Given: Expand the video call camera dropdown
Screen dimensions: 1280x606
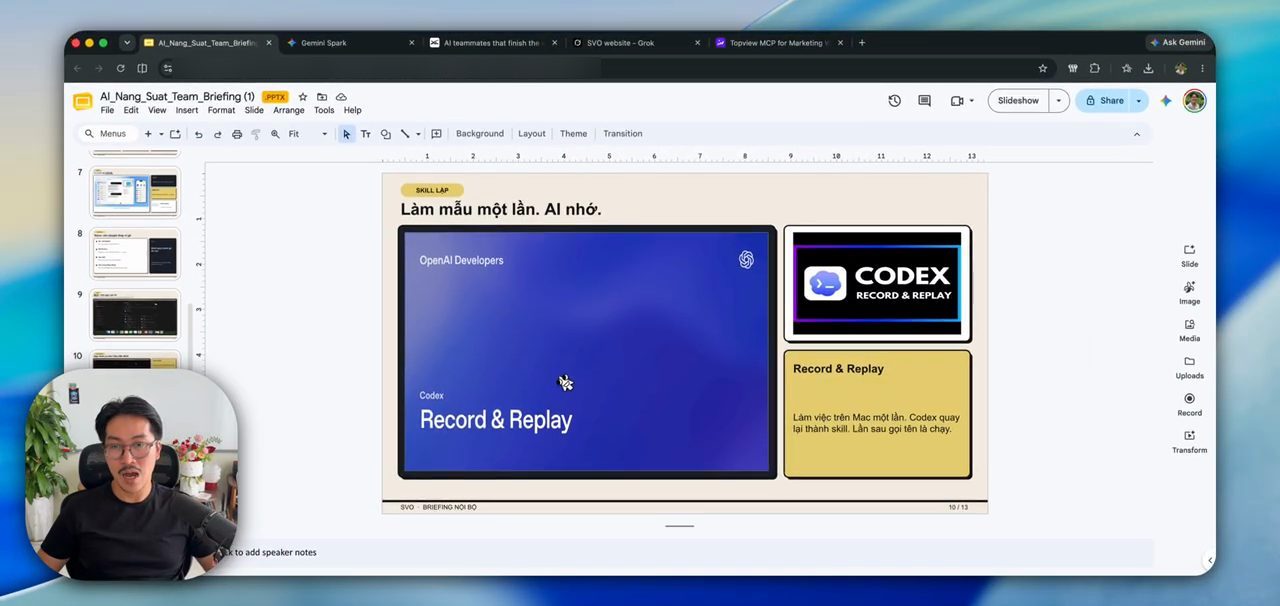Looking at the screenshot, I should 970,101.
